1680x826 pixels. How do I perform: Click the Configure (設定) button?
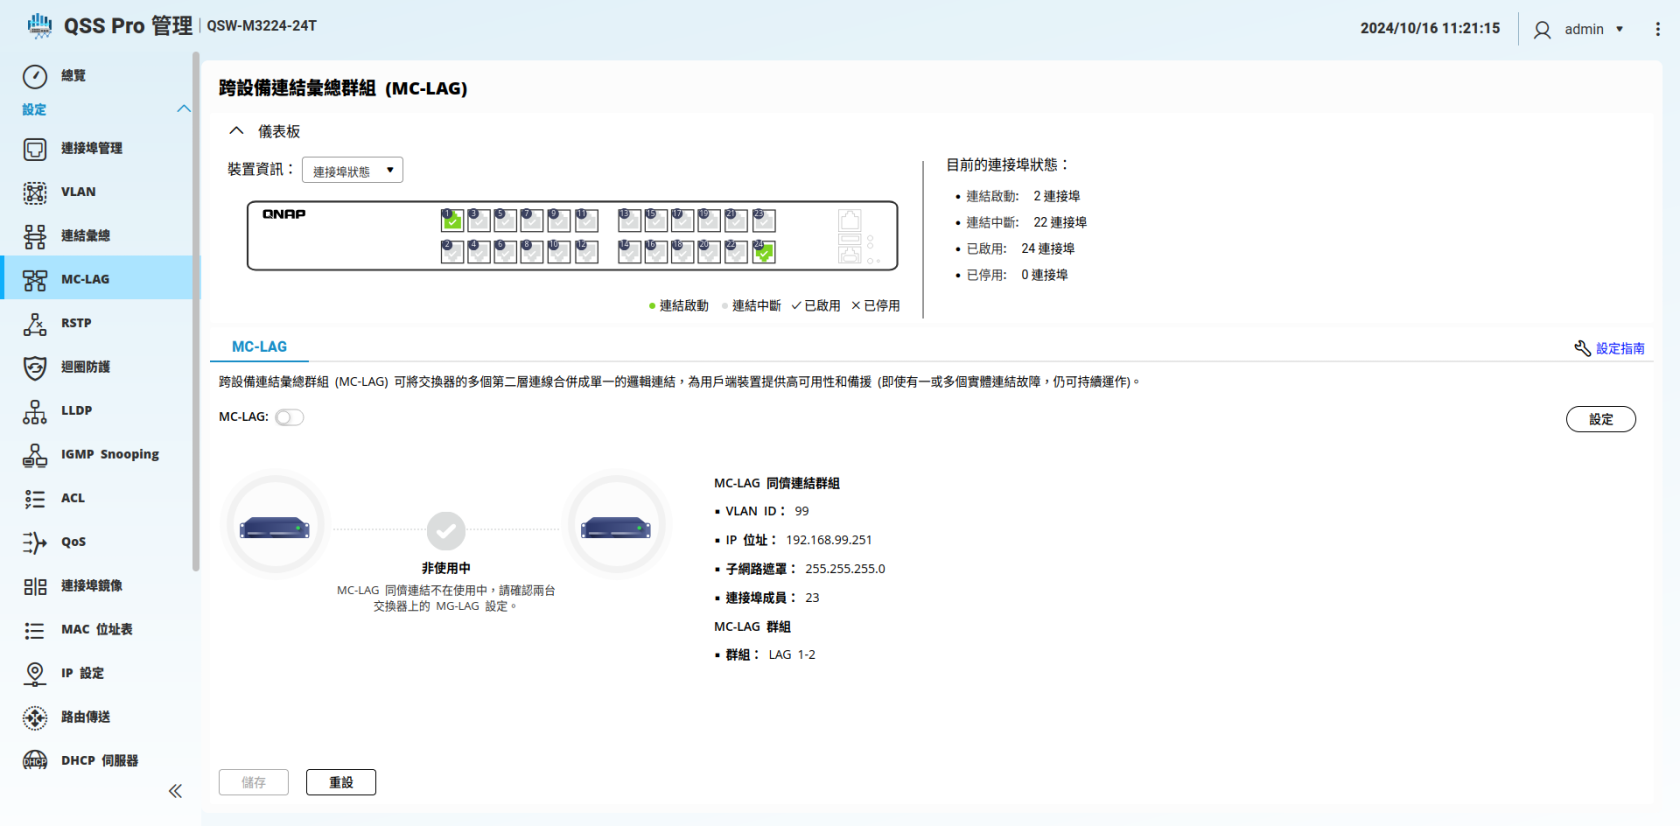click(x=1601, y=419)
